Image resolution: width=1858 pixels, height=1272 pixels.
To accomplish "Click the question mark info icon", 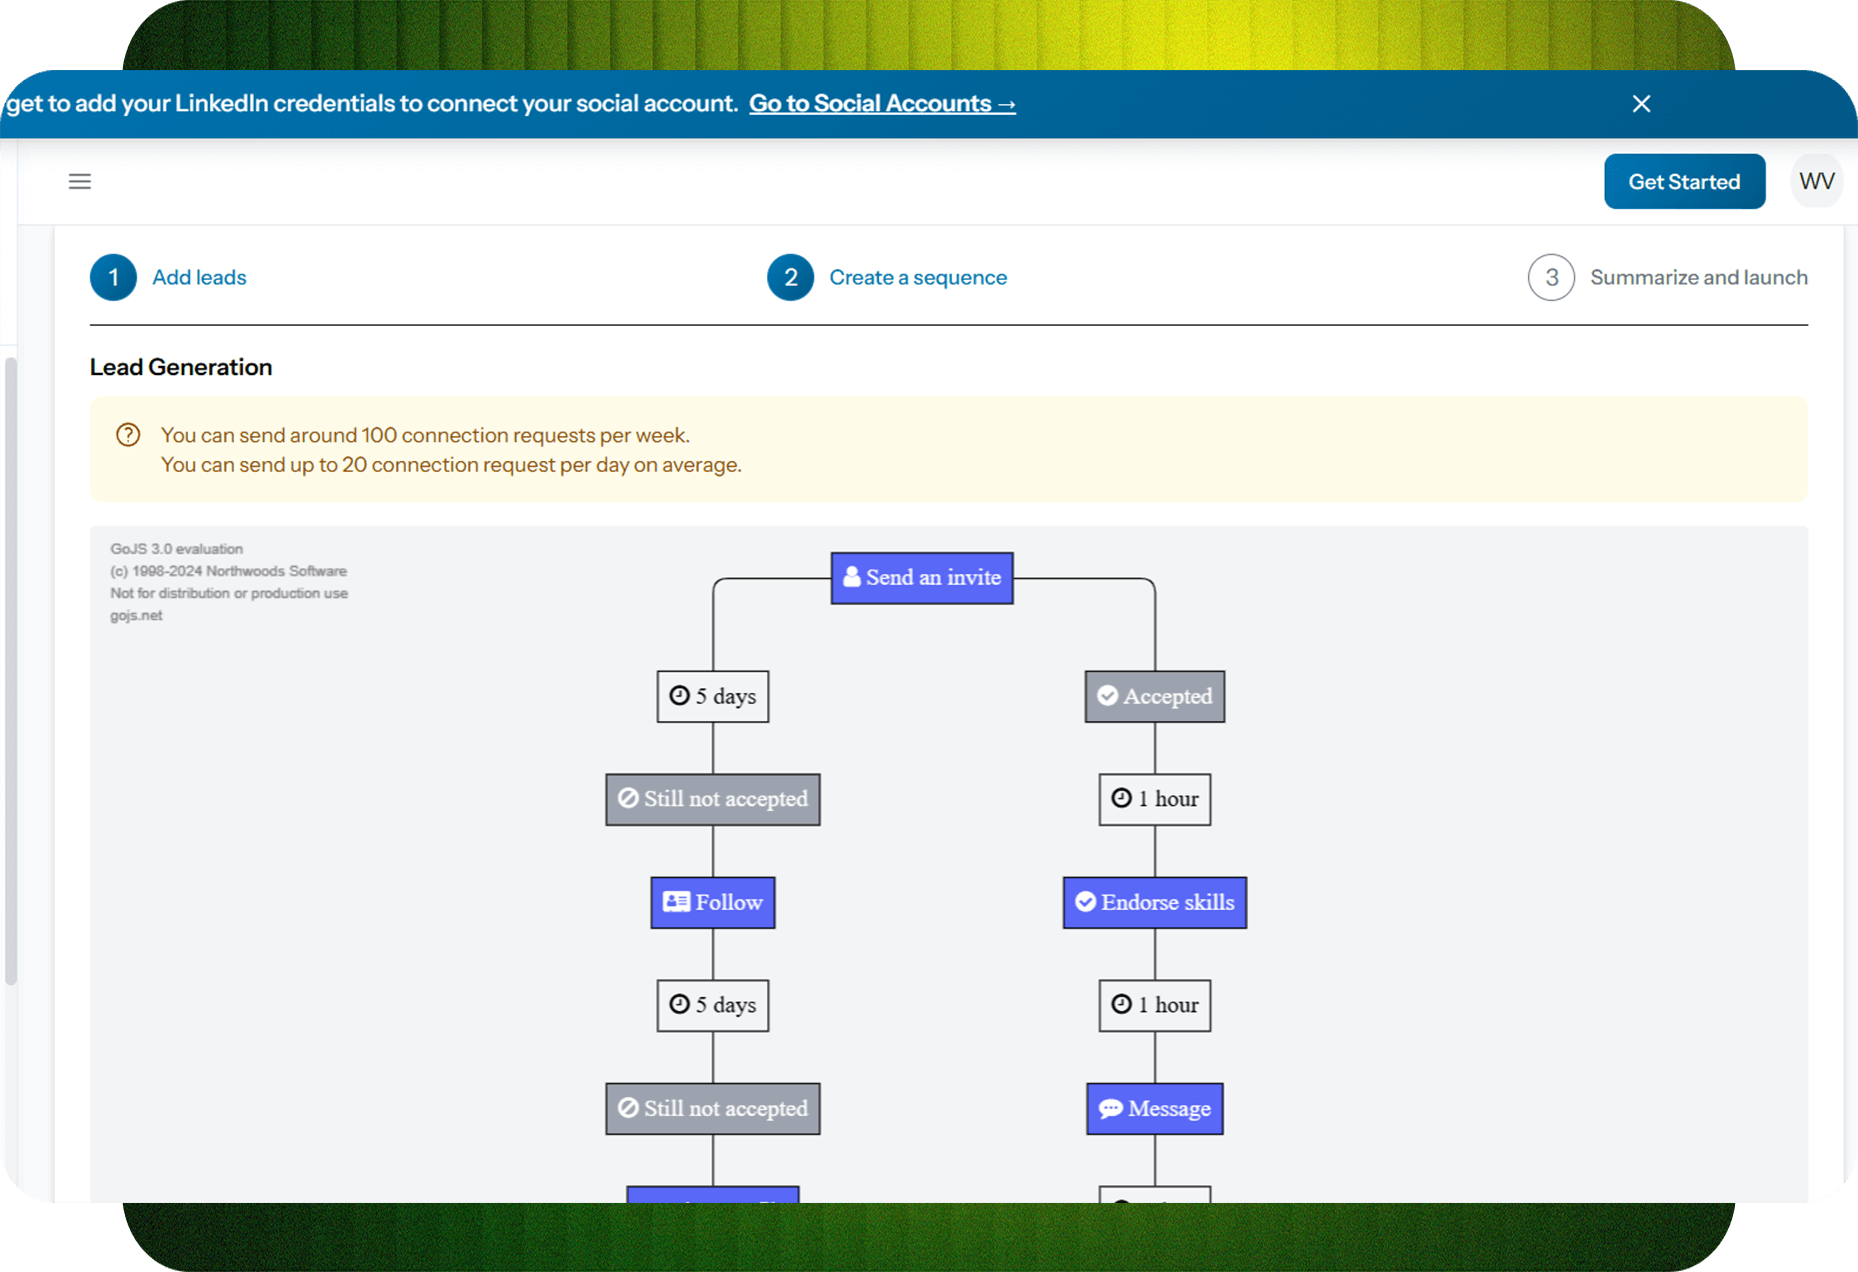I will (x=128, y=435).
